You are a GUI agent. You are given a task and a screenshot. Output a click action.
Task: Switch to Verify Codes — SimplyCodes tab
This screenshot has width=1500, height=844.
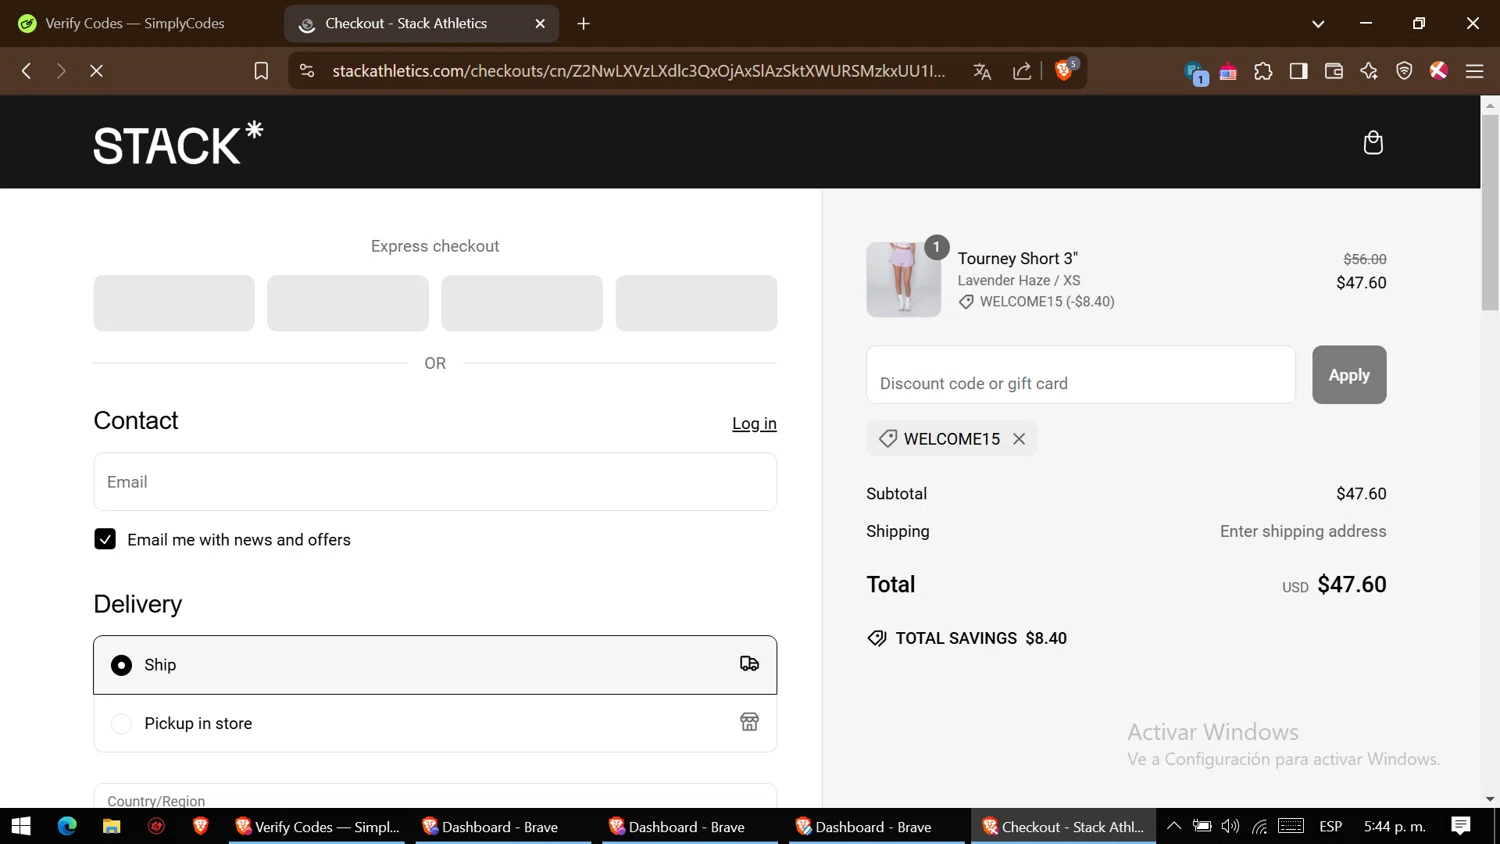136,23
